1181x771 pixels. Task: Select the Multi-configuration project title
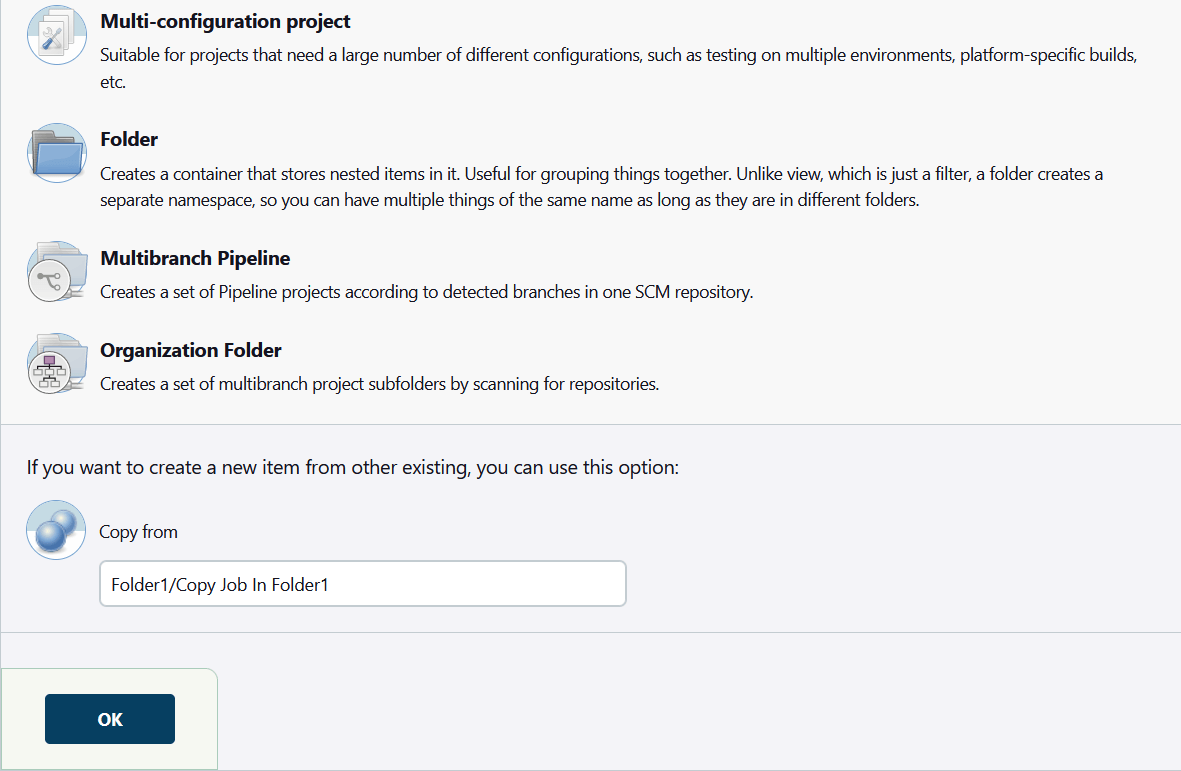(225, 21)
